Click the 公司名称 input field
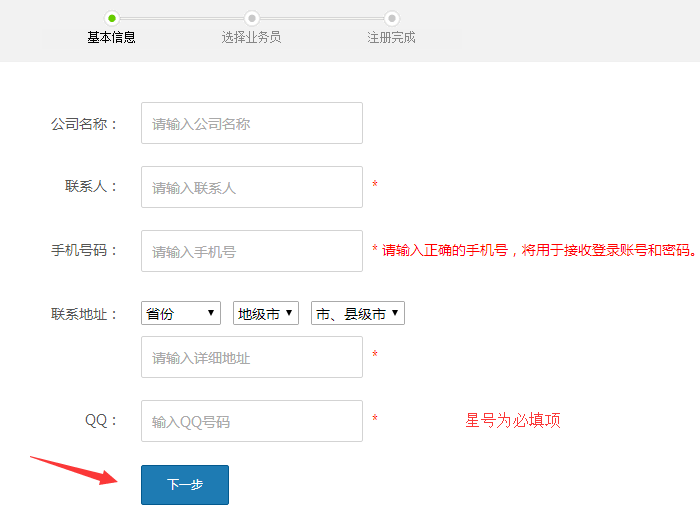The height and width of the screenshot is (514, 700). 252,123
